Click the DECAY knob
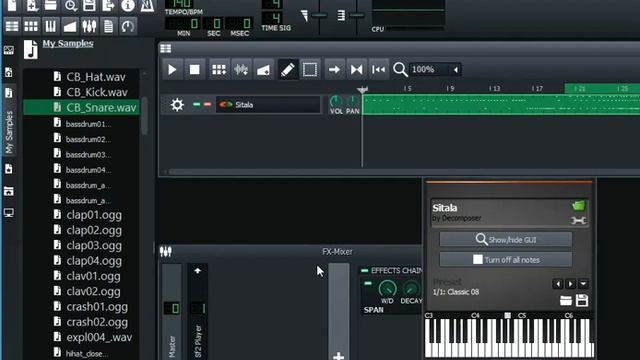 (x=411, y=289)
